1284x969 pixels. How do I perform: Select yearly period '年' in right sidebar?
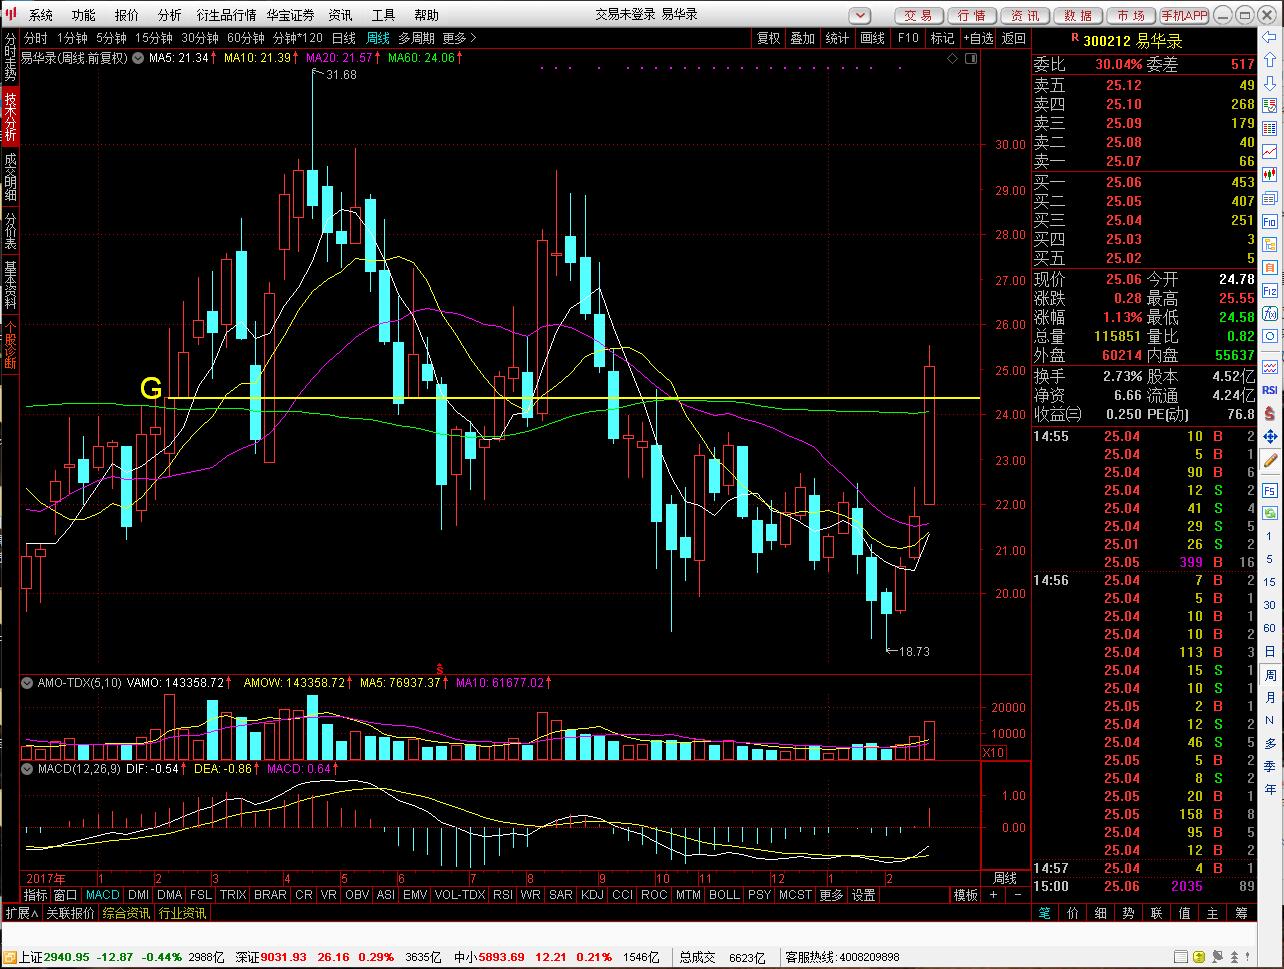coord(1270,789)
